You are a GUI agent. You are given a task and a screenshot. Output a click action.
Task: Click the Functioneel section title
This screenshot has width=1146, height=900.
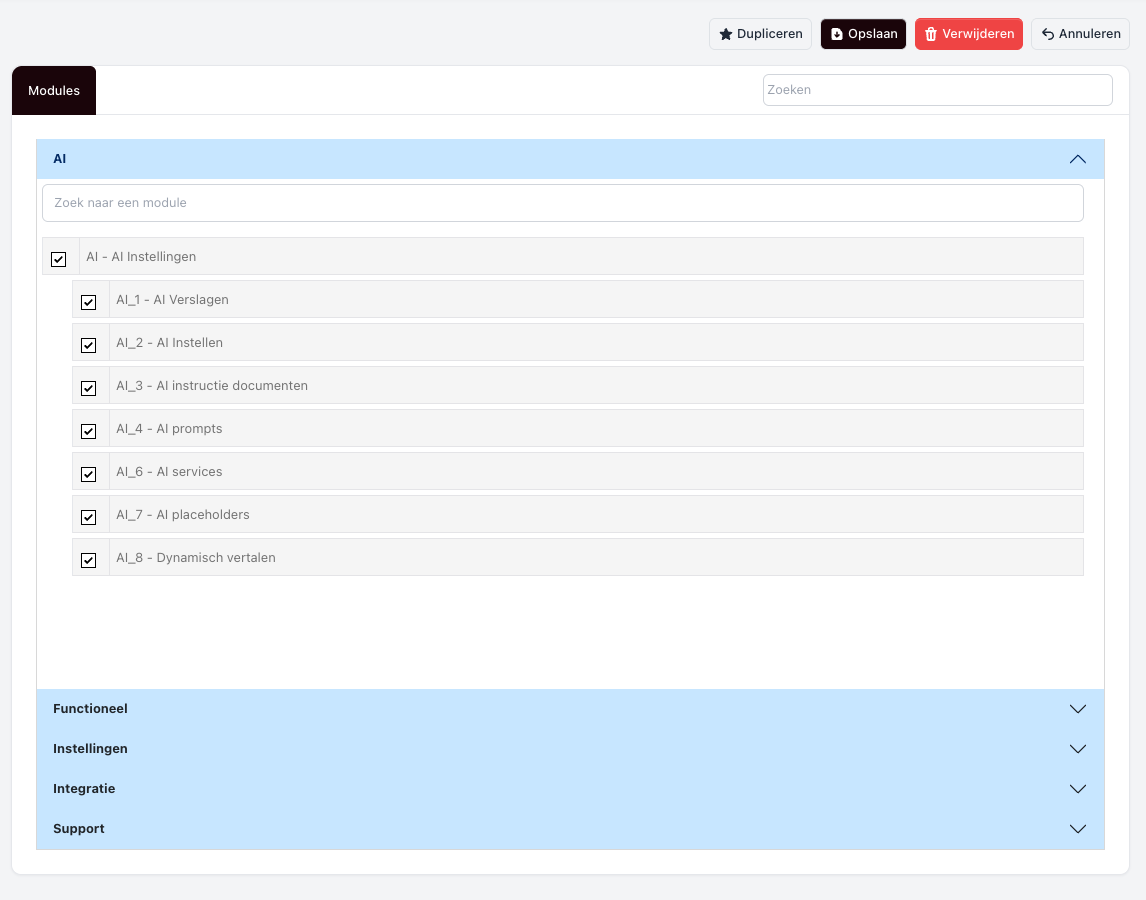click(x=91, y=709)
